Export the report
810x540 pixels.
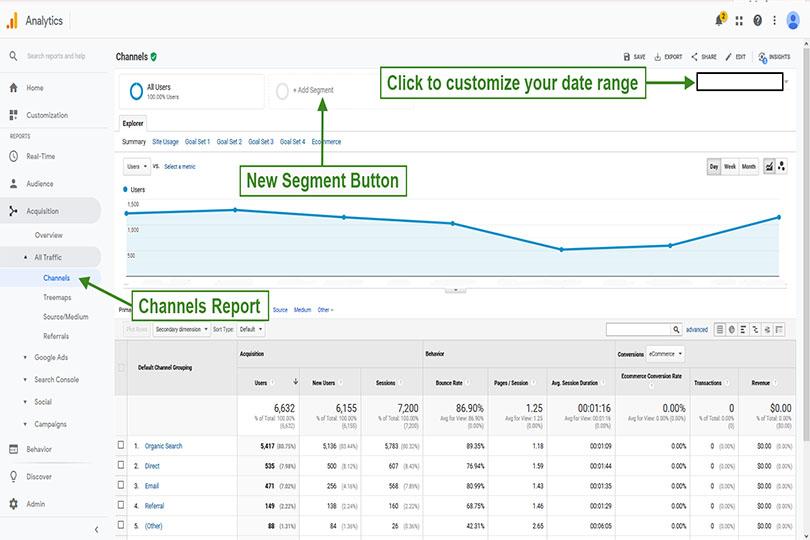coord(668,57)
